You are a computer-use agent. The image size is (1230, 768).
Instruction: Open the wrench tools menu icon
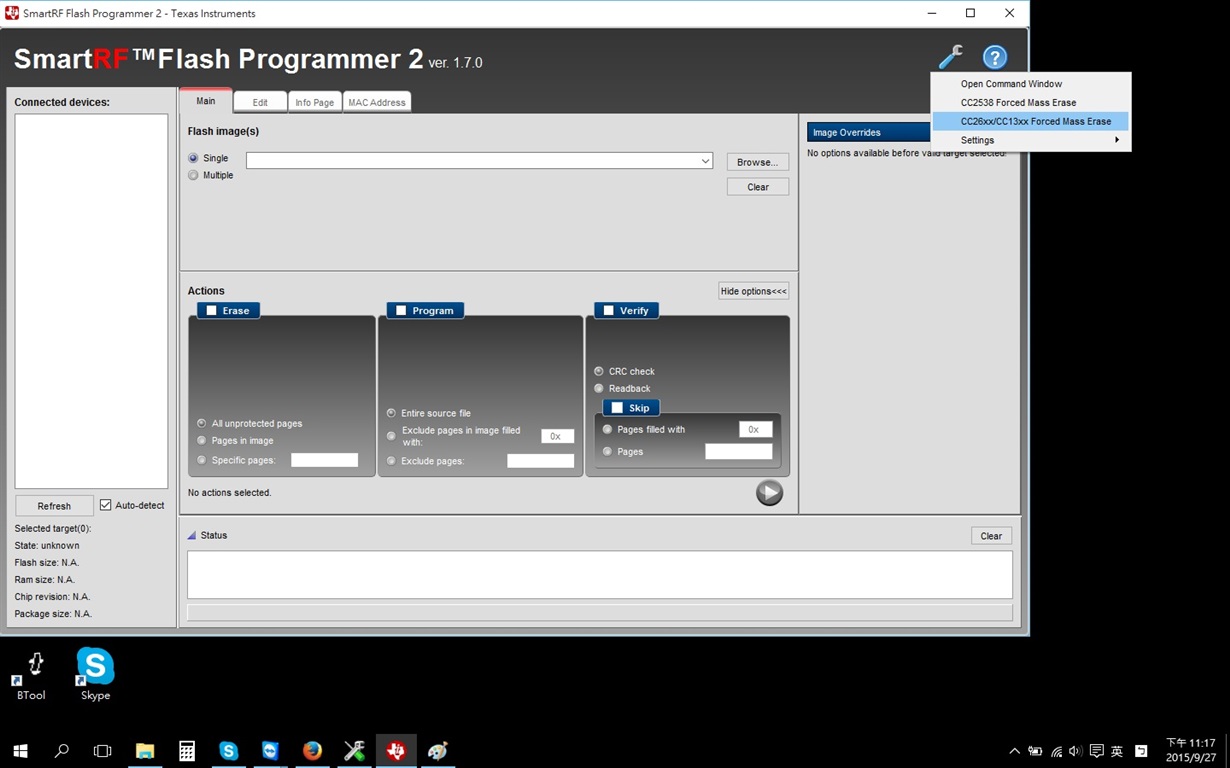950,57
